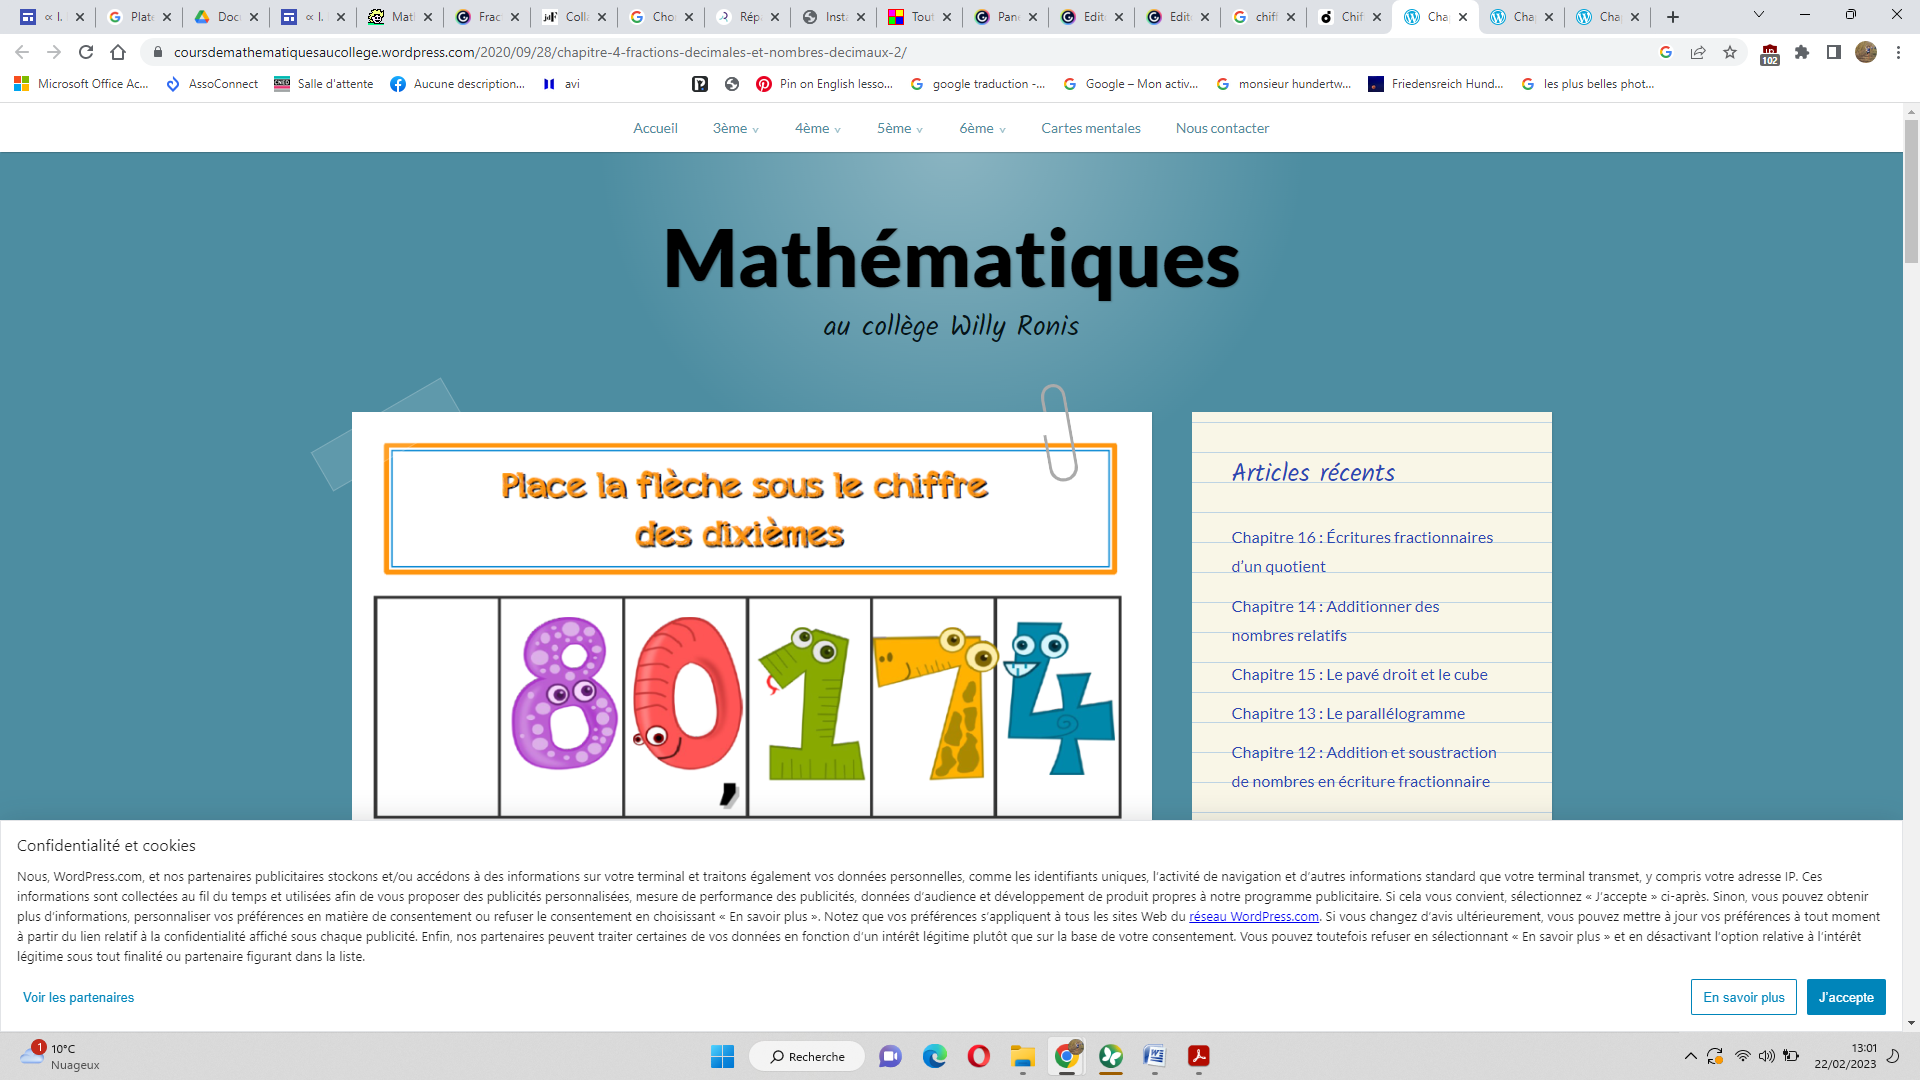This screenshot has width=1920, height=1080.
Task: Open the Chrome profile avatar
Action: [1868, 52]
